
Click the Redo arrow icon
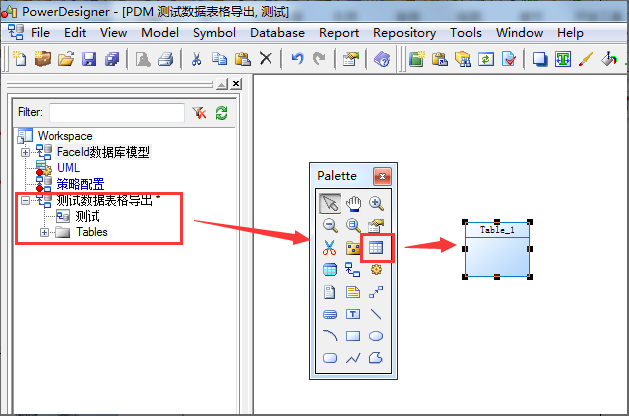pyautogui.click(x=319, y=59)
